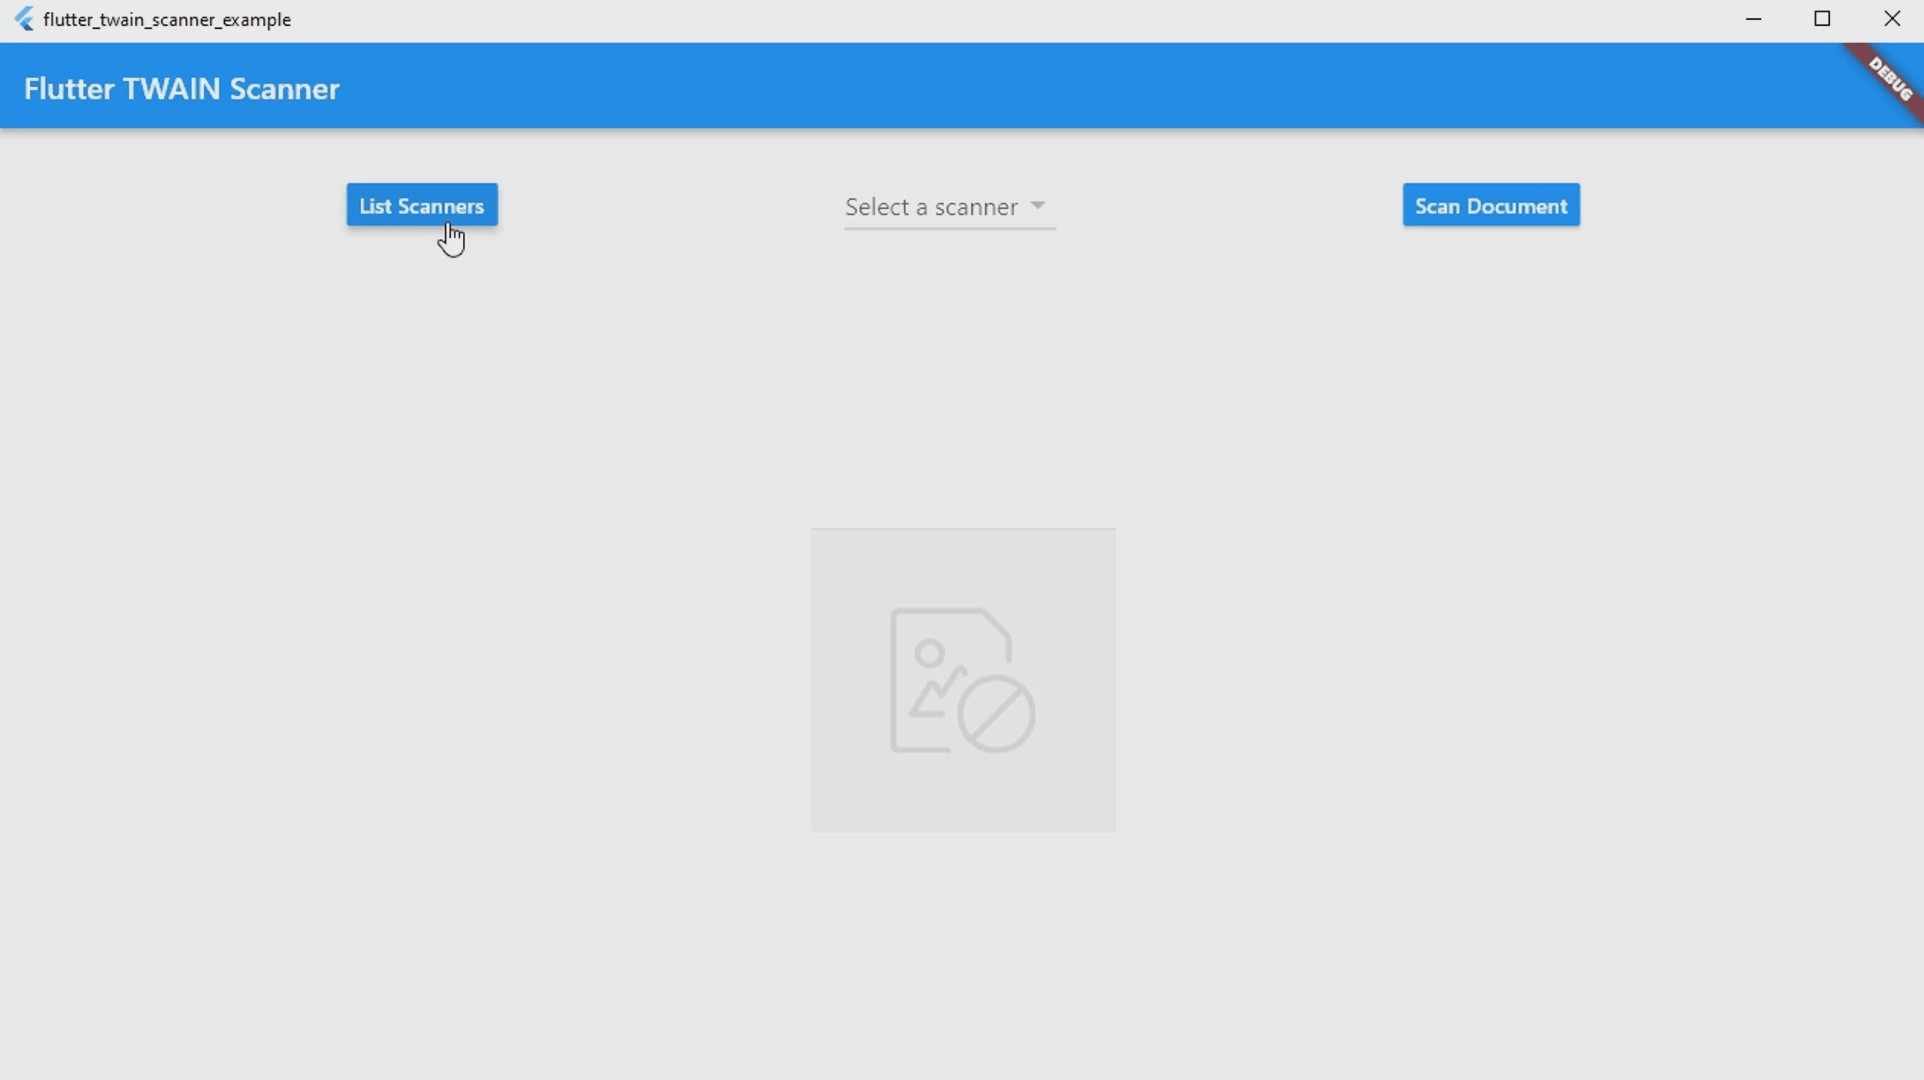Click the red DEBUG corner banner
The height and width of the screenshot is (1080, 1924).
(1890, 80)
